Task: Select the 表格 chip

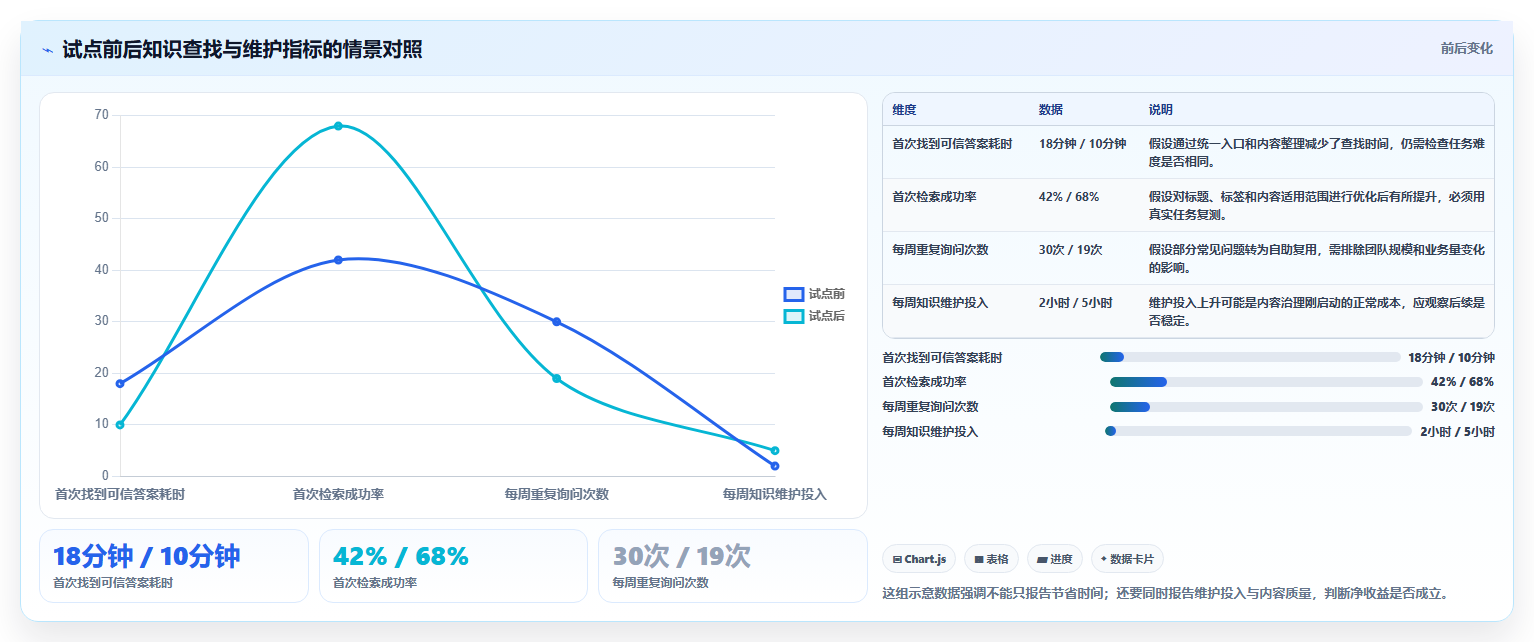Action: [992, 559]
